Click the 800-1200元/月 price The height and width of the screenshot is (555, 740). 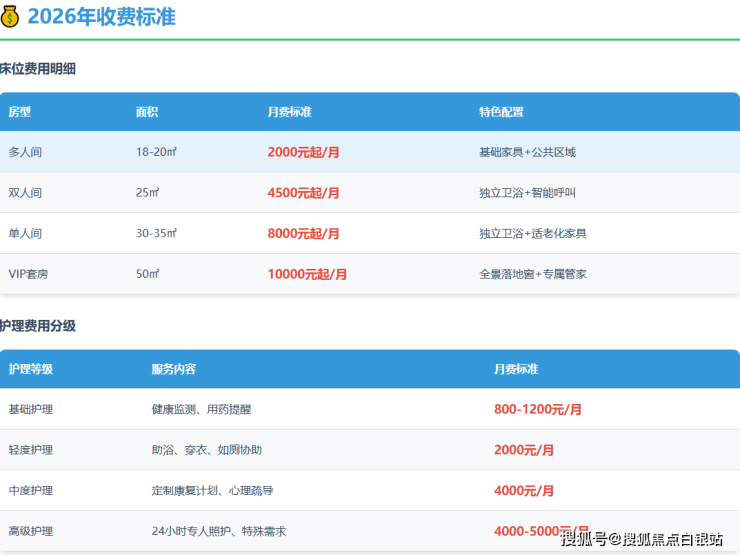pos(537,409)
